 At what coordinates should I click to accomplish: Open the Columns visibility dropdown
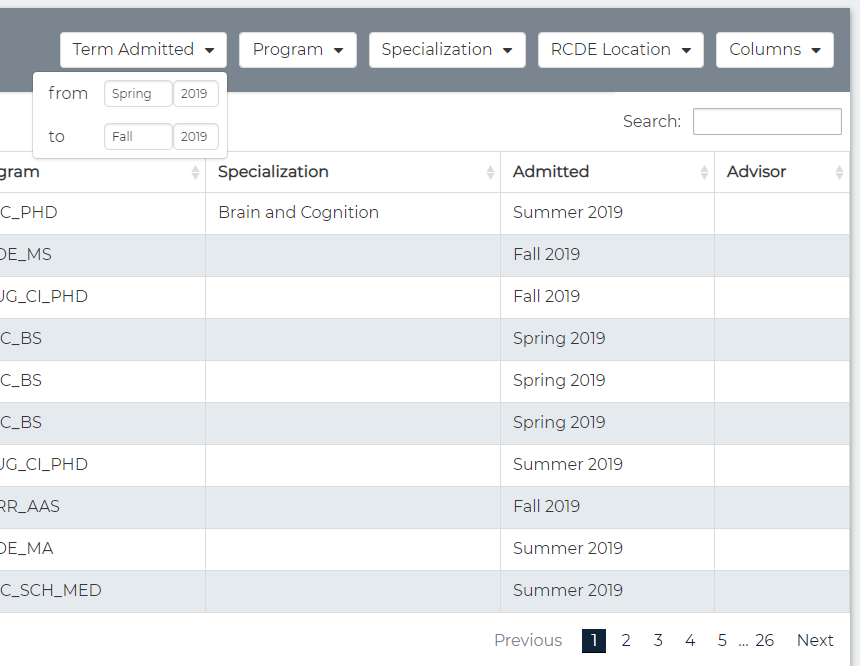click(x=774, y=50)
